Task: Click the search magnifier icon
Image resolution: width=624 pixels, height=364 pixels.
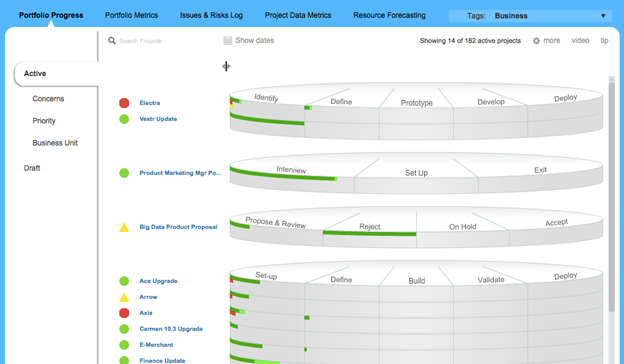Action: 112,41
